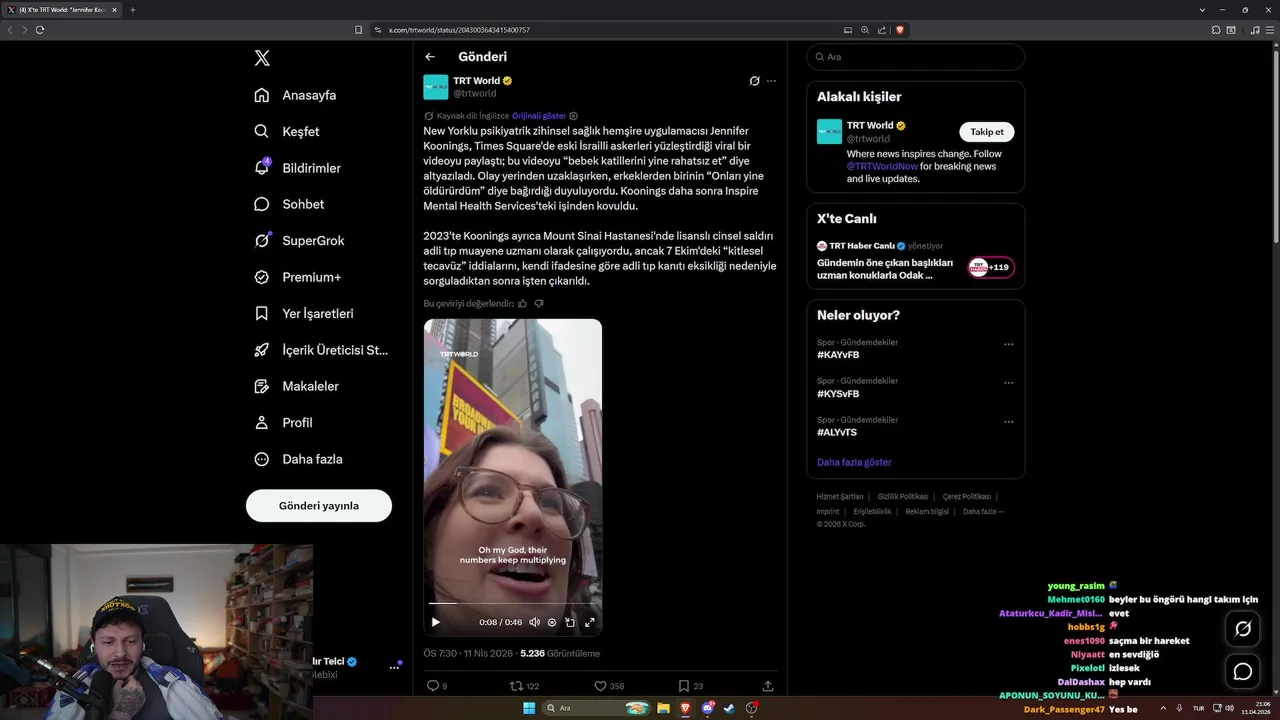Open Hizmet Şartları footer link
This screenshot has height=720, width=1280.
tap(840, 497)
